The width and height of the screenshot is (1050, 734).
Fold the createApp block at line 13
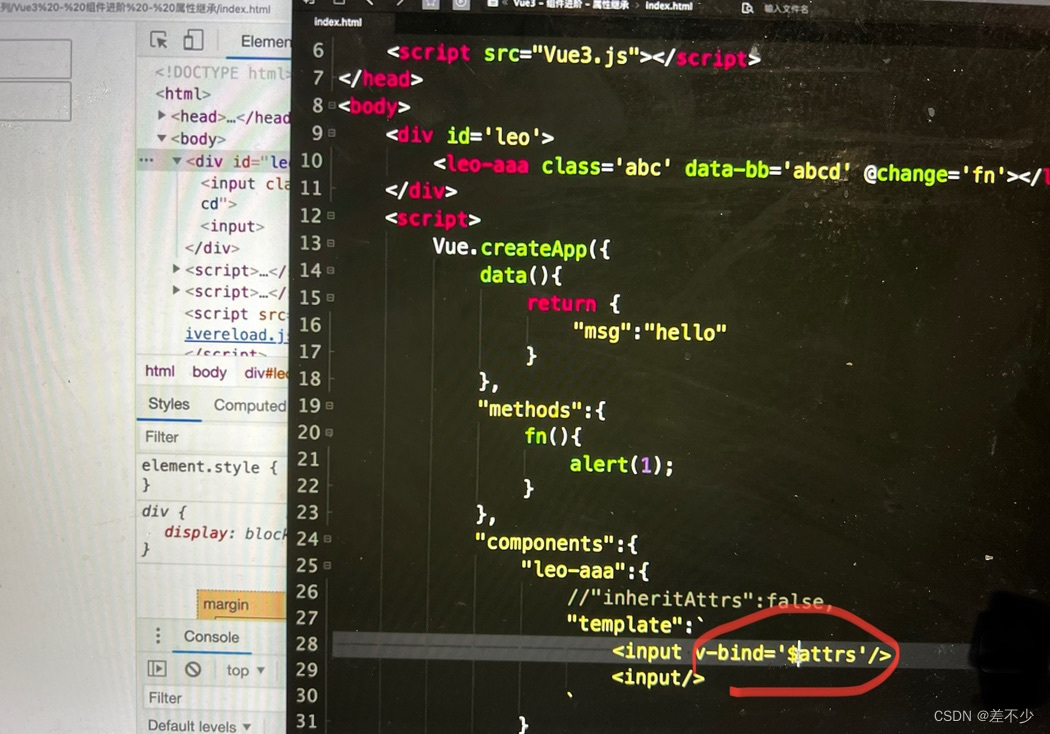pyautogui.click(x=331, y=243)
